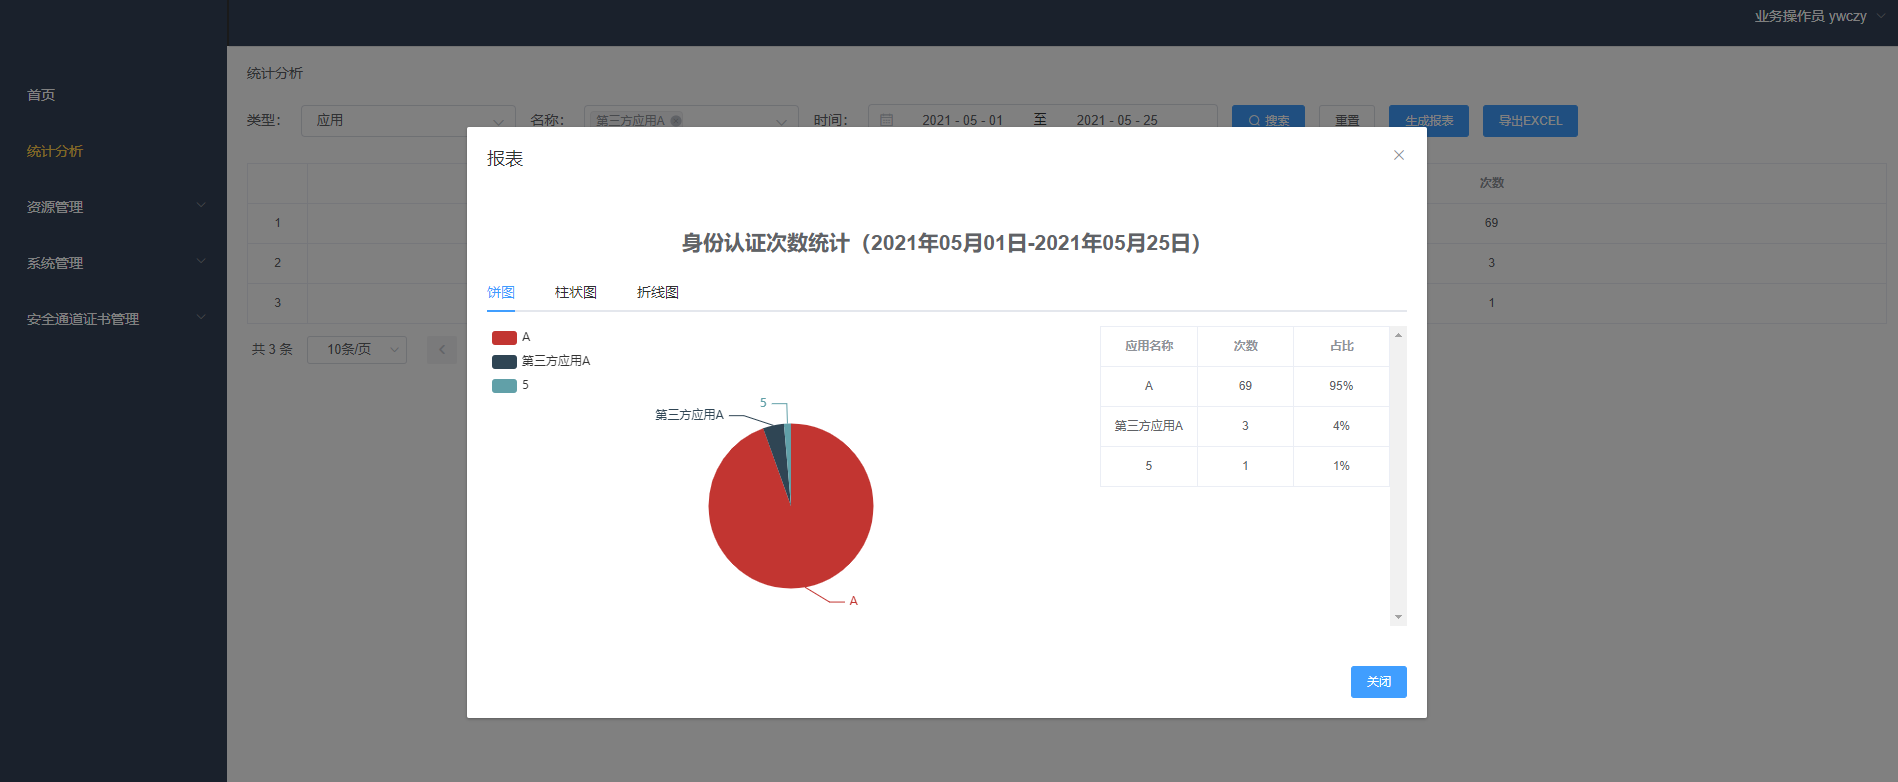
Task: Expand 安全通道证书管理 sidebar menu
Action: [x=113, y=319]
